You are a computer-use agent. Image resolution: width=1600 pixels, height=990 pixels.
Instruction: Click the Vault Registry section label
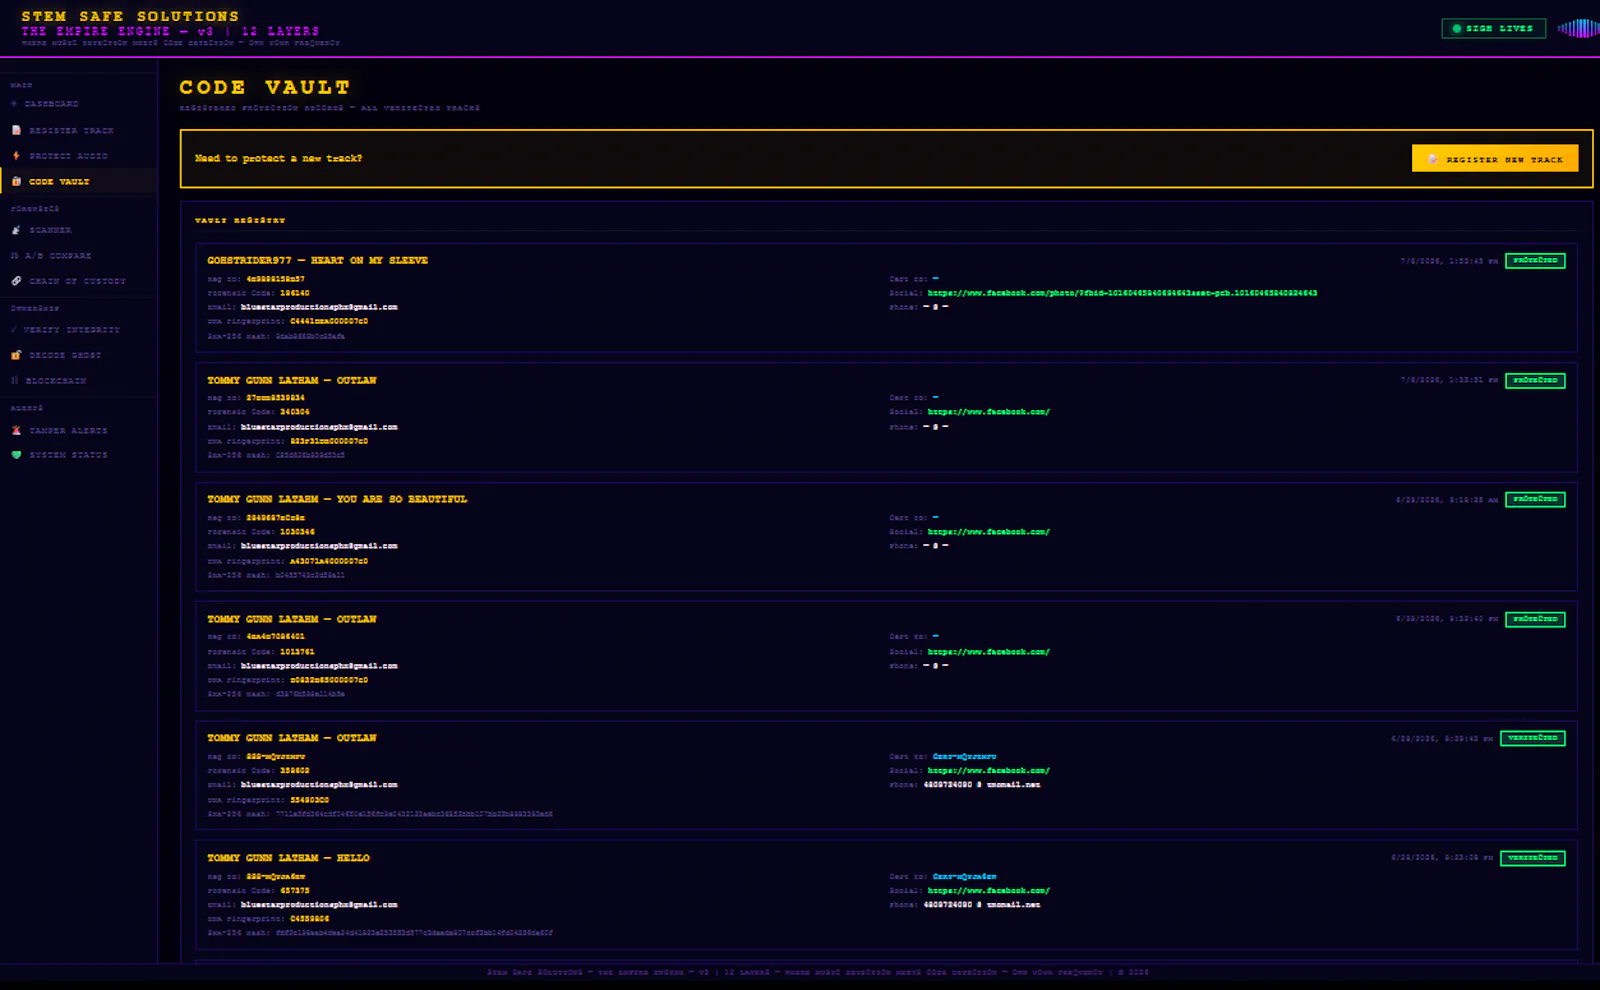click(239, 220)
